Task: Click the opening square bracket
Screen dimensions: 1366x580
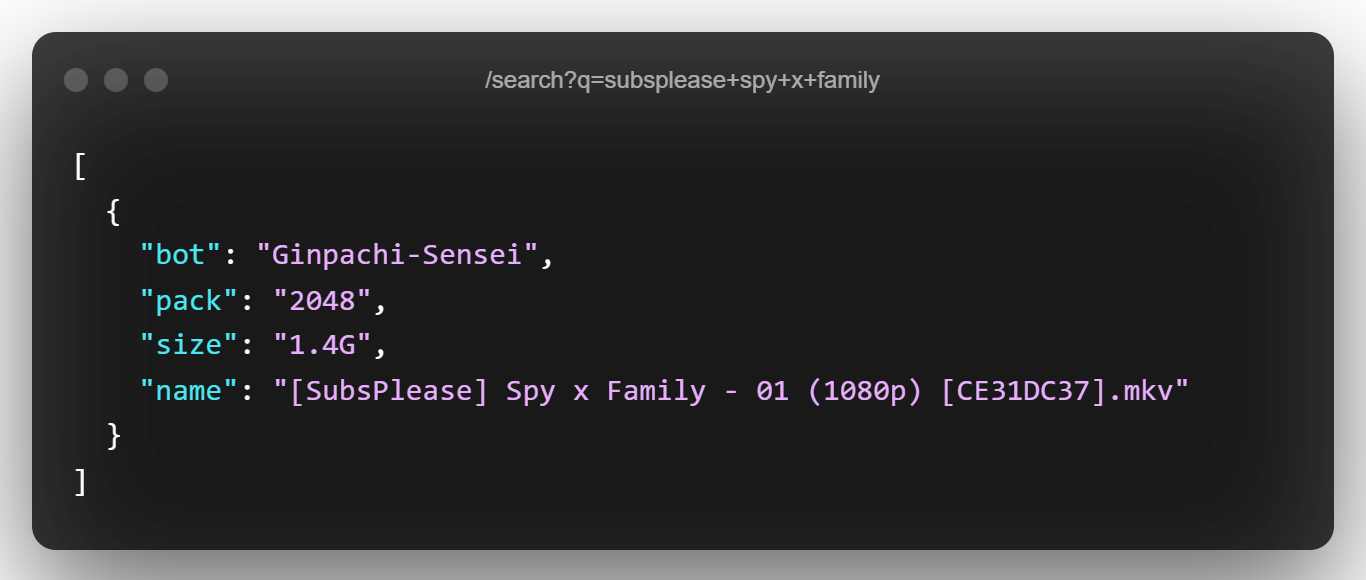Action: [x=81, y=165]
